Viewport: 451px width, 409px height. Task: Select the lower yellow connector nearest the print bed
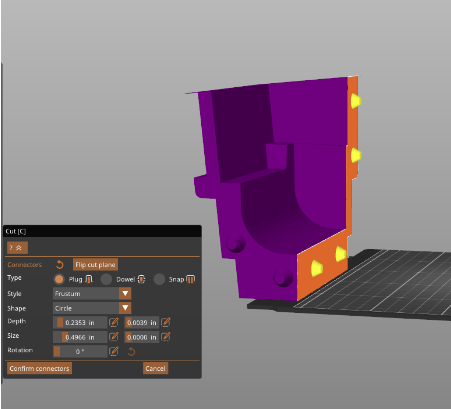coord(341,254)
